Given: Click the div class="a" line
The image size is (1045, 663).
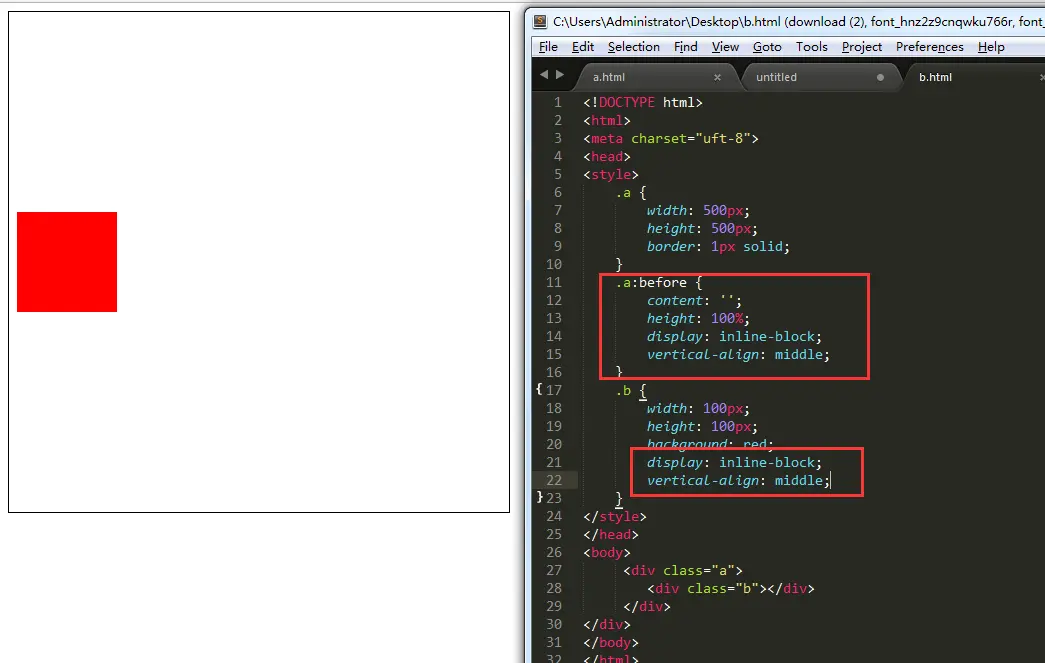Looking at the screenshot, I should pyautogui.click(x=682, y=570).
